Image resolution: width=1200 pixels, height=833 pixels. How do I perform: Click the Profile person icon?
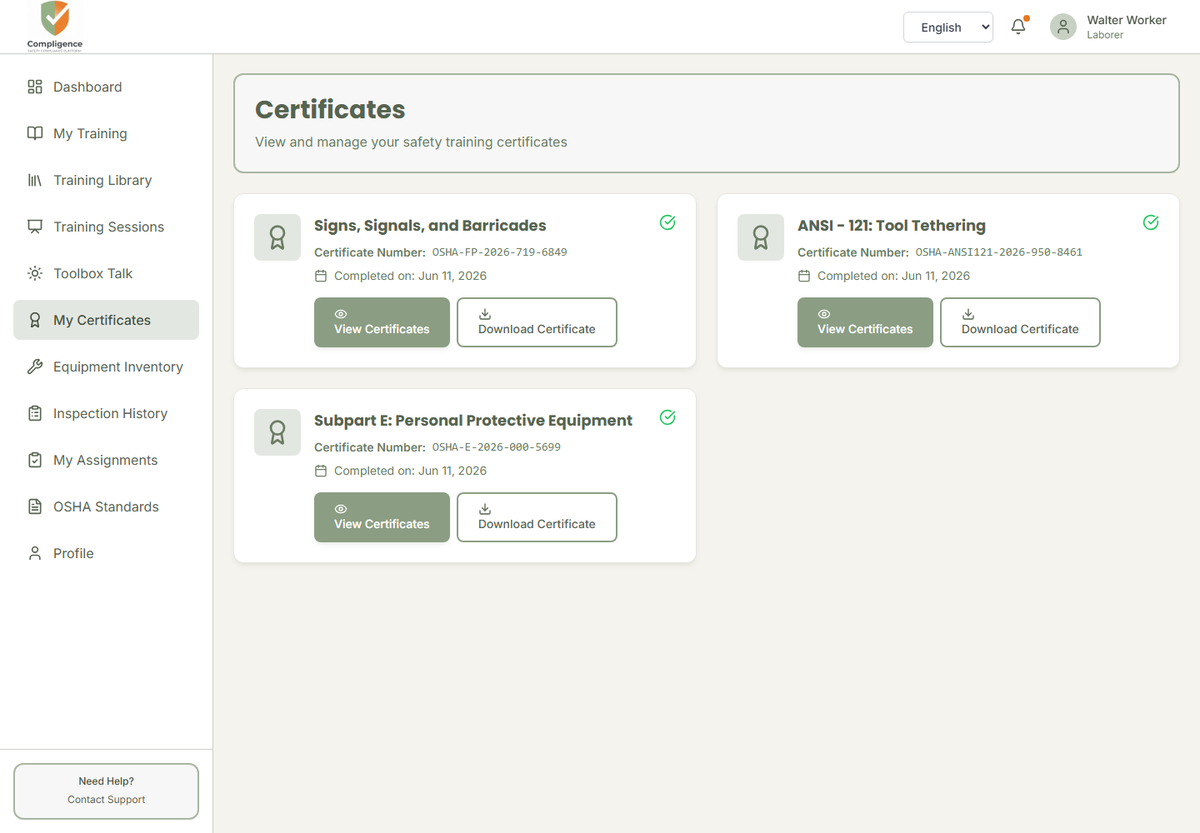35,553
